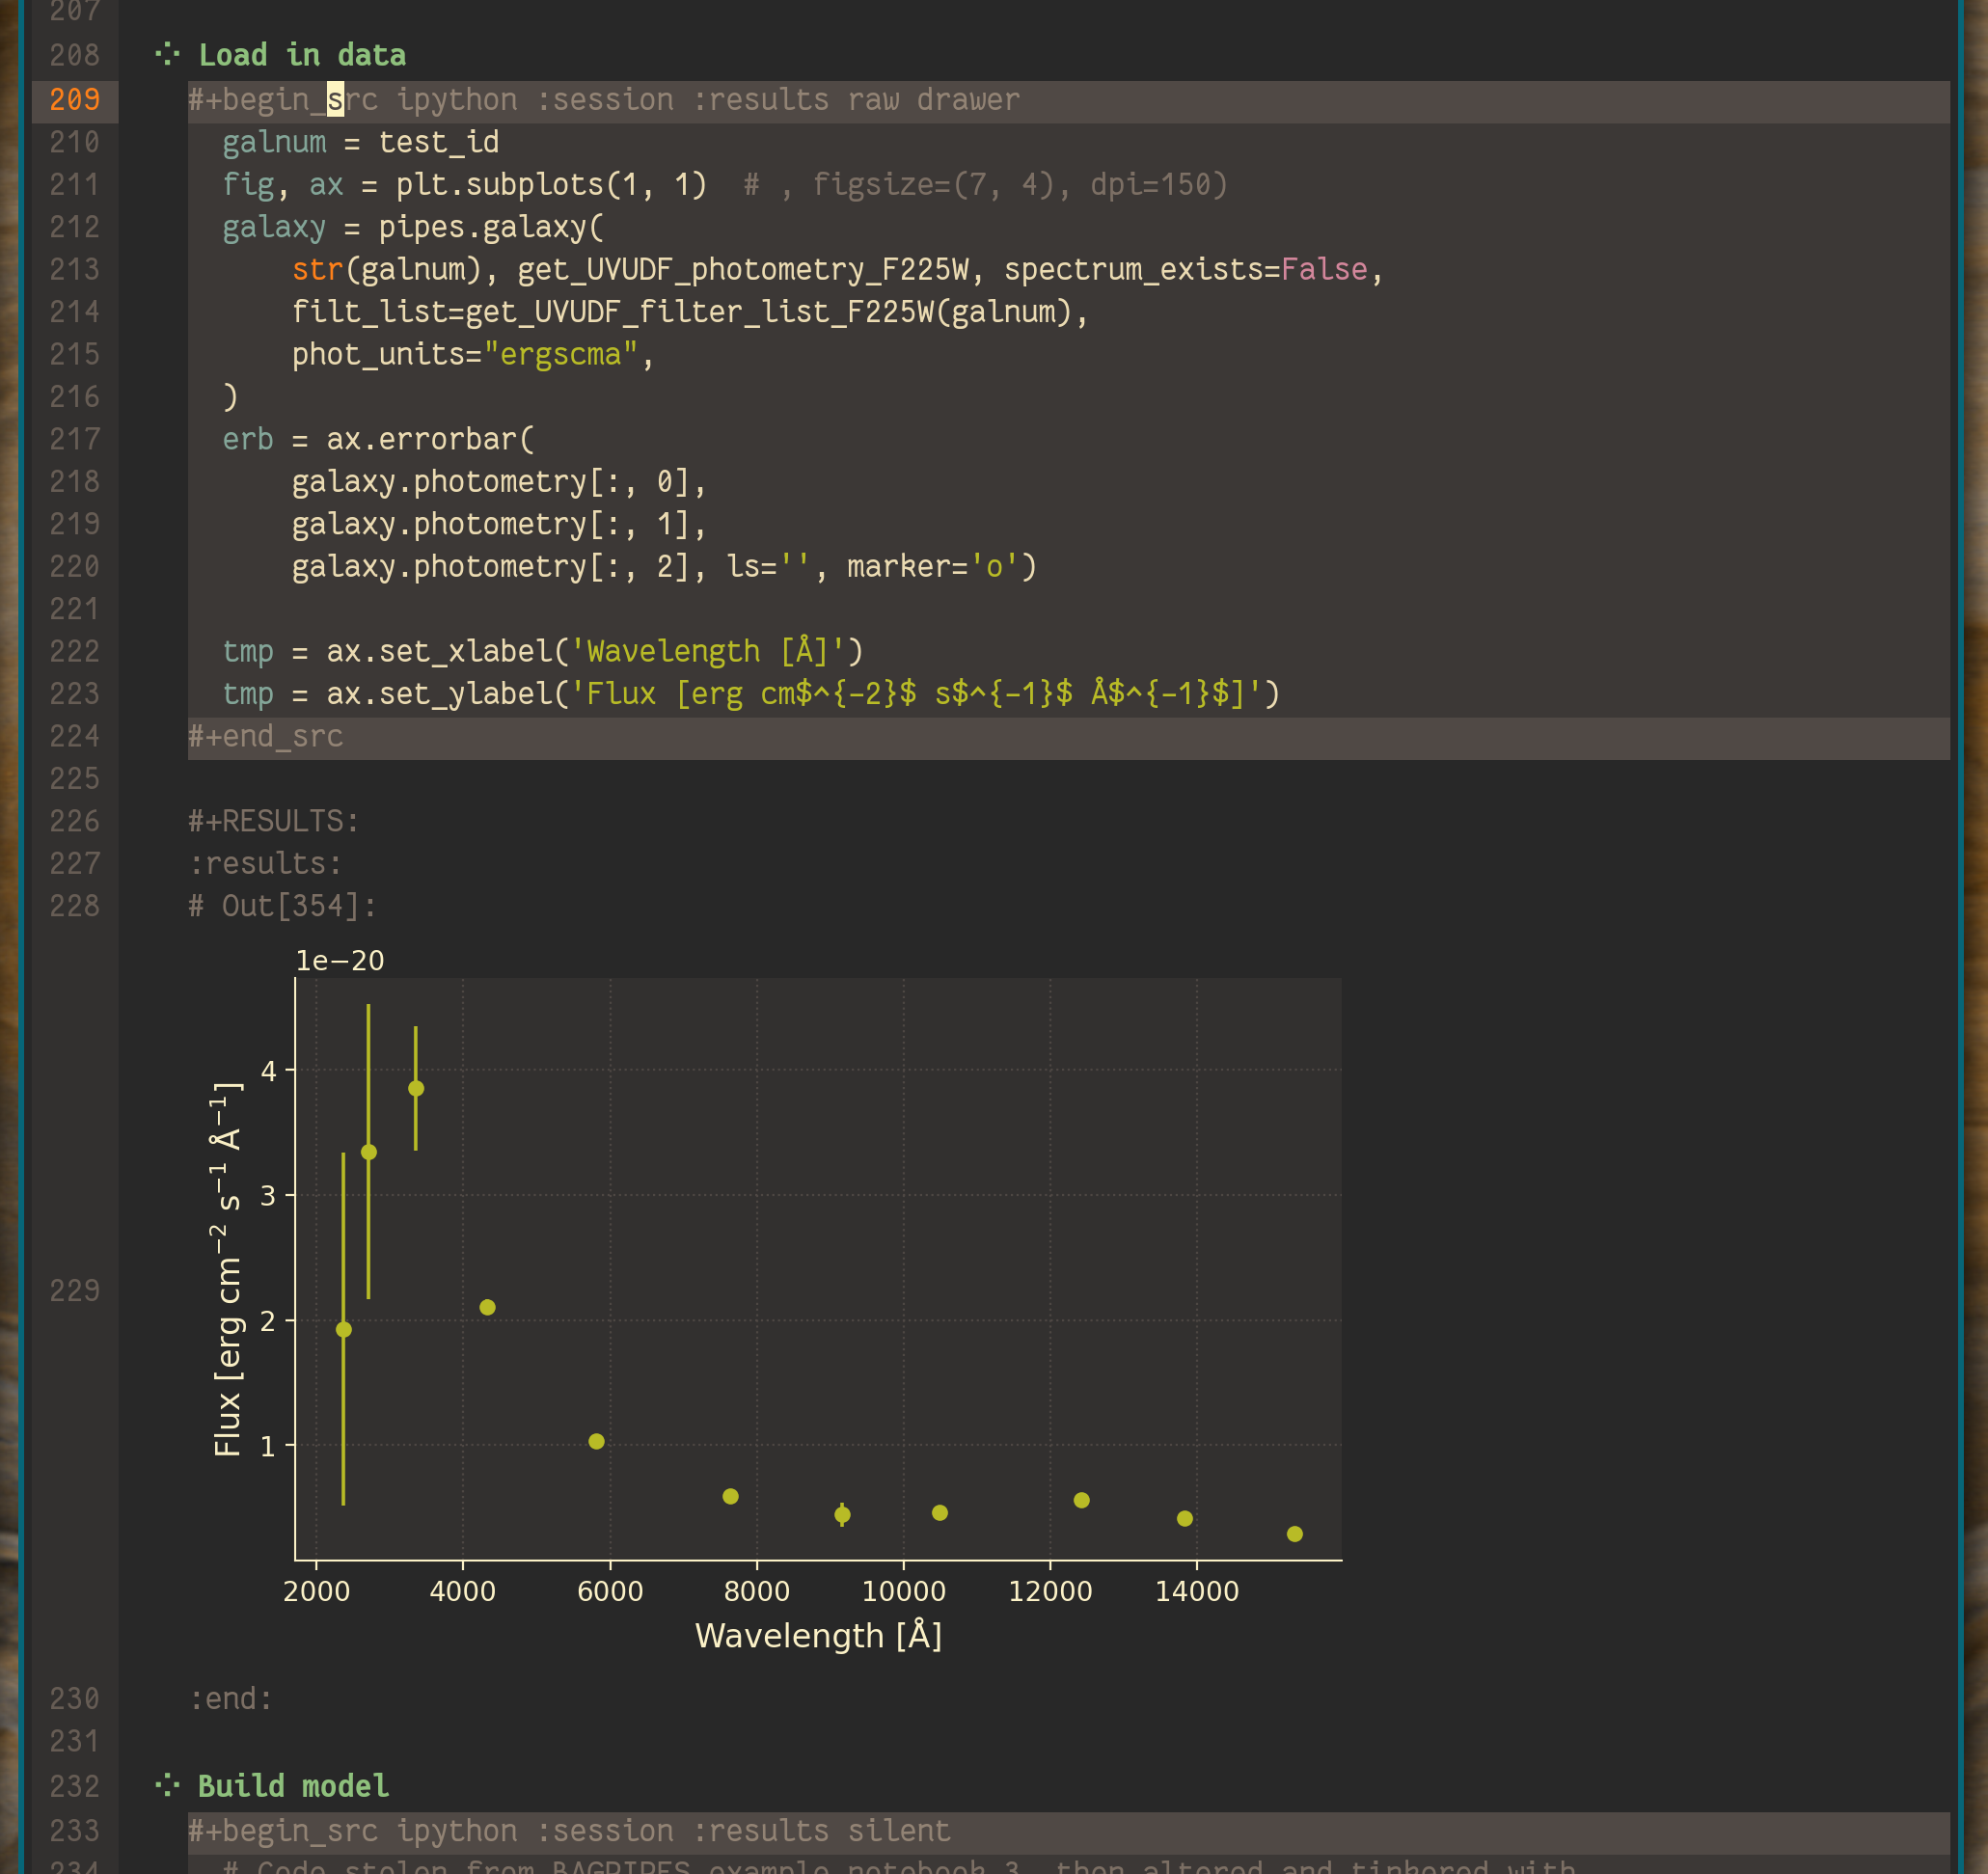Place cursor on galnum variable name
This screenshot has height=1874, width=1988.
[274, 143]
